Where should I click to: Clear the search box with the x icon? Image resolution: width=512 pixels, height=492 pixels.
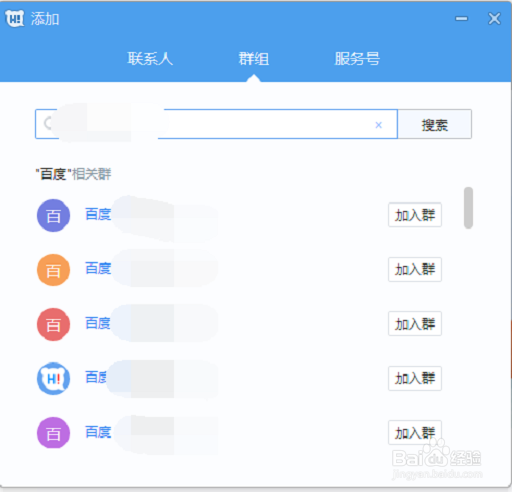point(378,125)
